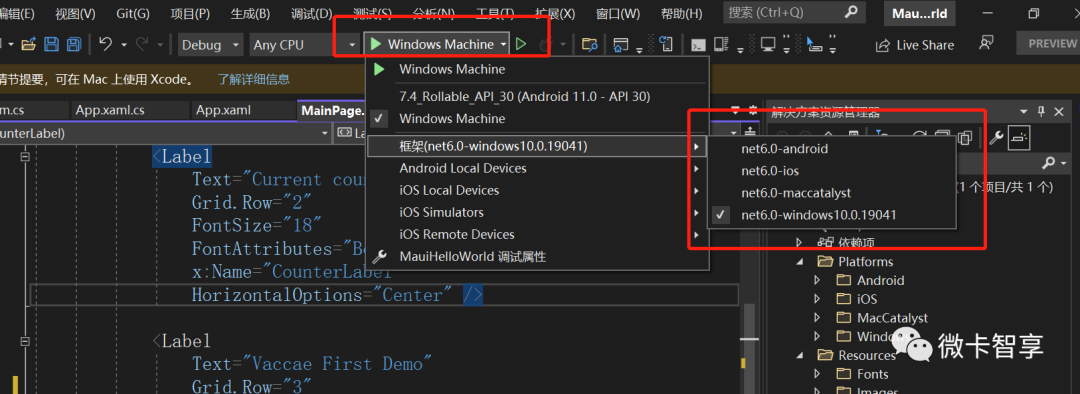1080x394 pixels.
Task: Open the 视图(V) menu
Action: (75, 13)
